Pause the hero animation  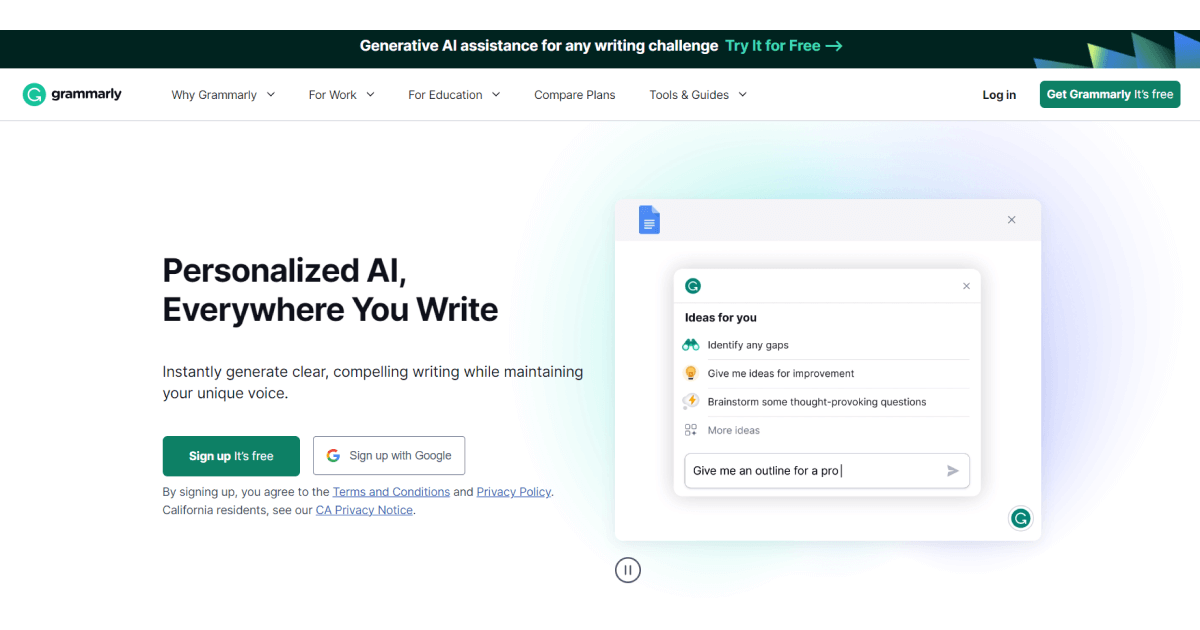point(627,570)
